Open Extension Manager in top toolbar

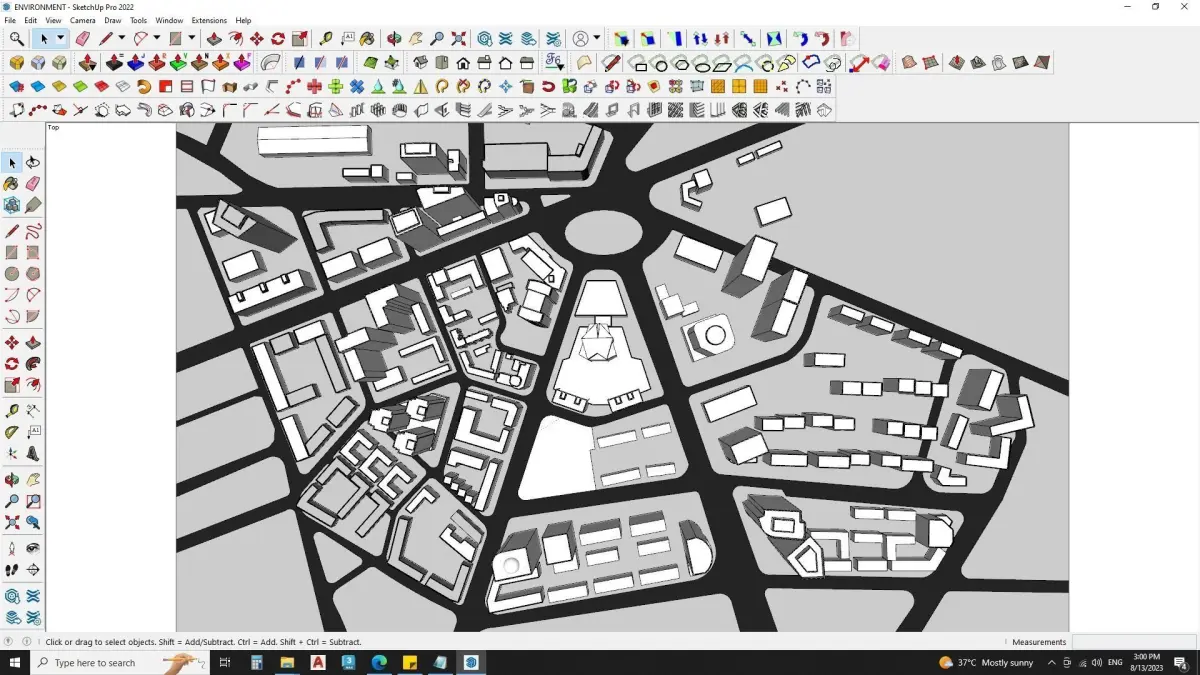(553, 39)
